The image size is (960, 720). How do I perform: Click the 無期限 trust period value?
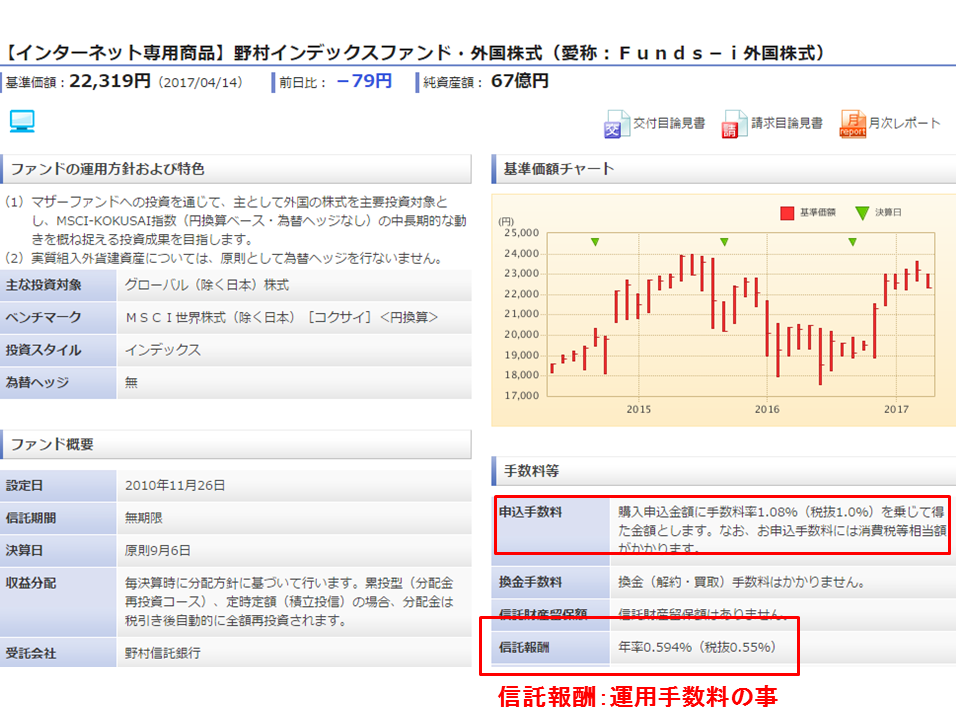point(144,518)
